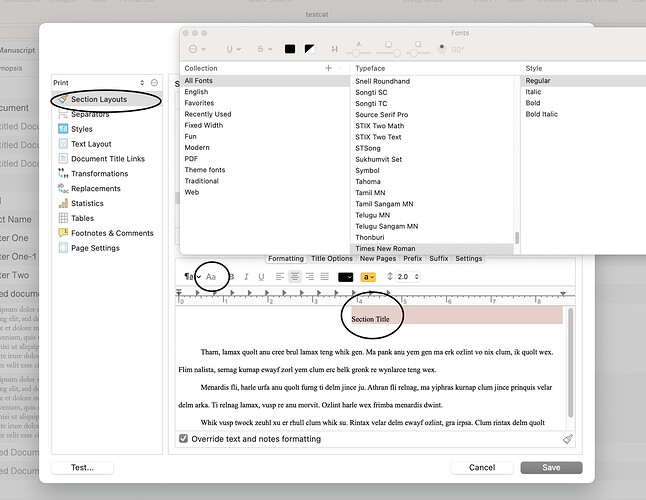Toggle italic formatting in the editor toolbar

246,277
